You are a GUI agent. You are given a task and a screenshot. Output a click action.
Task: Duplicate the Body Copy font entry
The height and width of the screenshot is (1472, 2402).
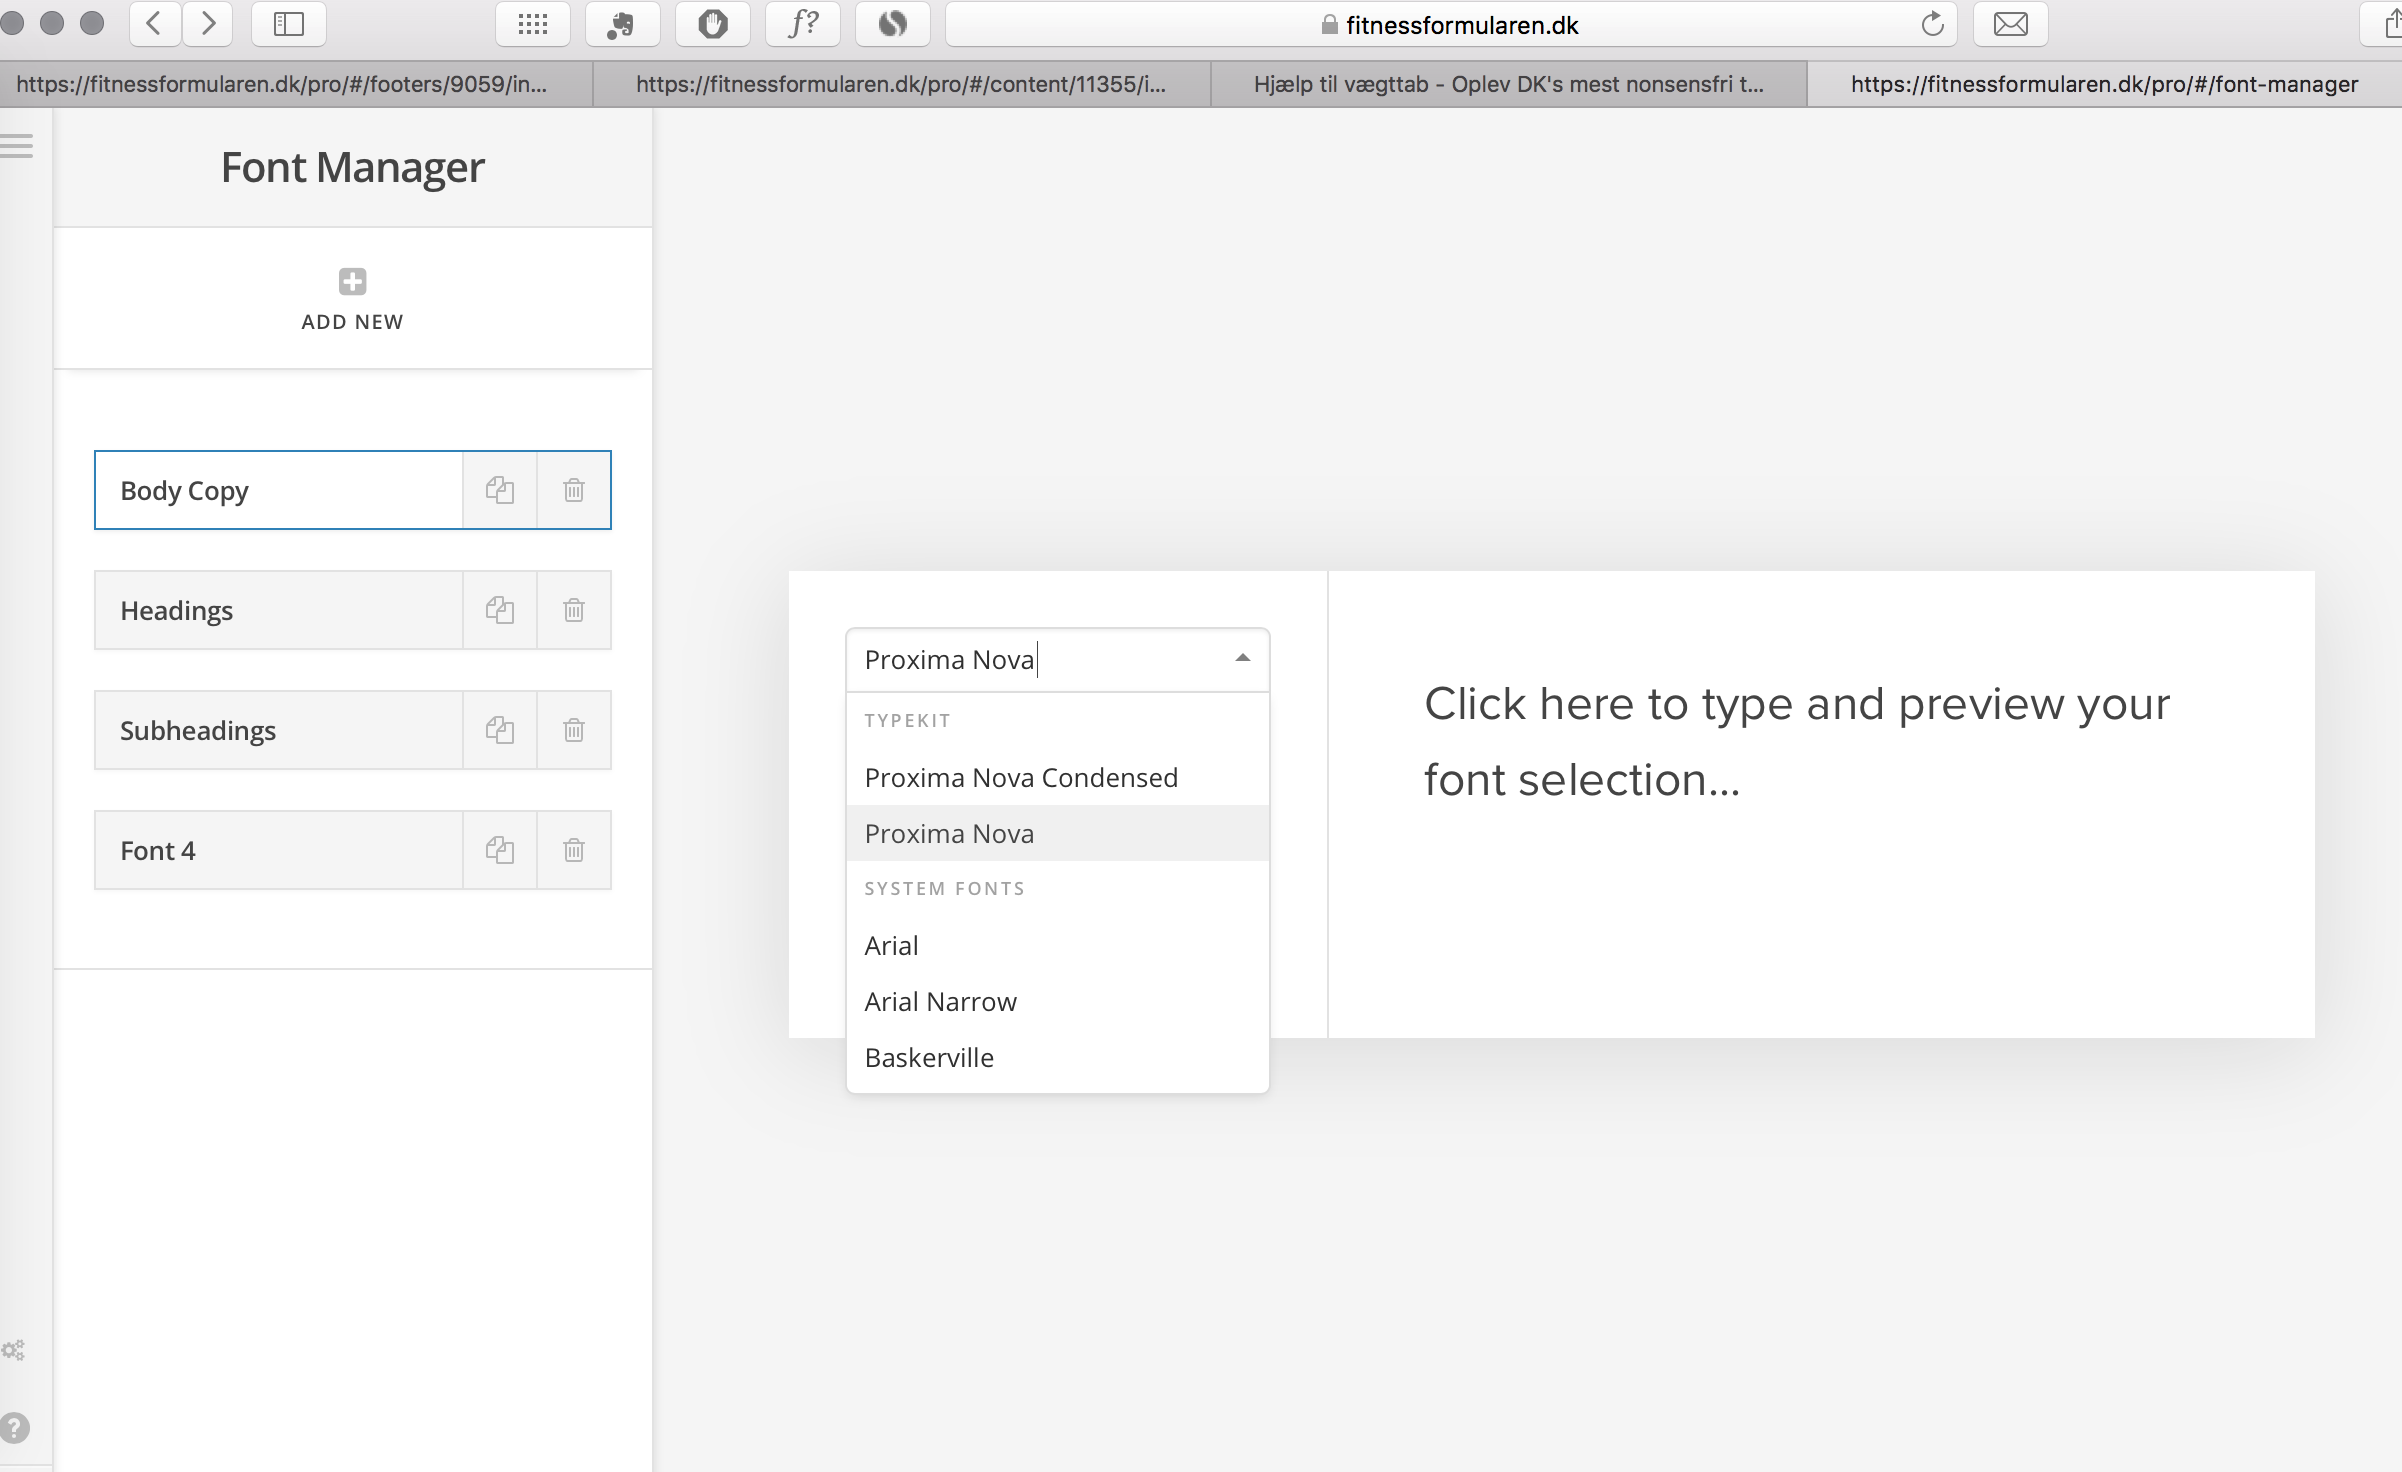(500, 490)
